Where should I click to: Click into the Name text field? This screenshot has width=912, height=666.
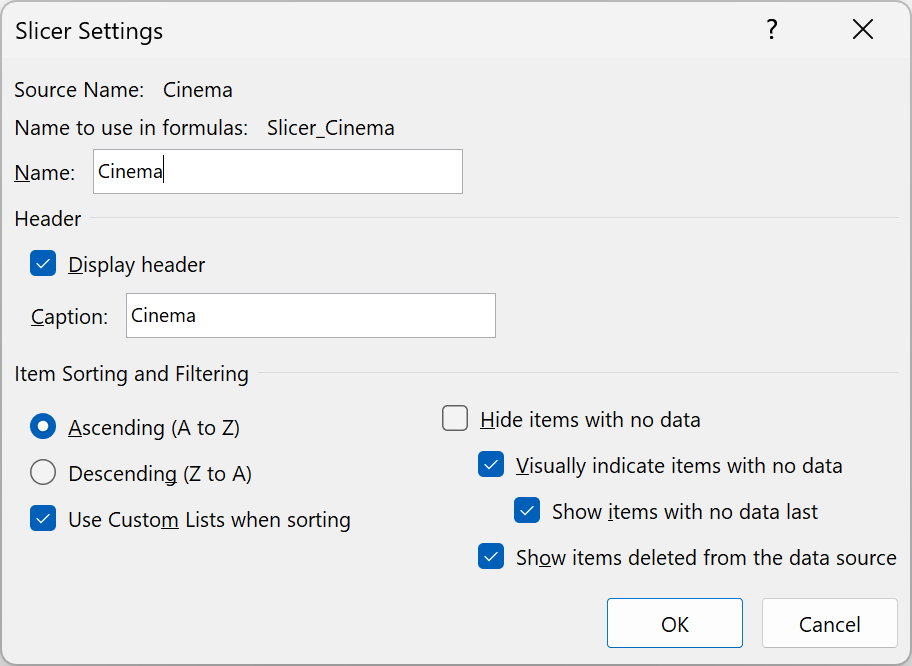[x=278, y=172]
